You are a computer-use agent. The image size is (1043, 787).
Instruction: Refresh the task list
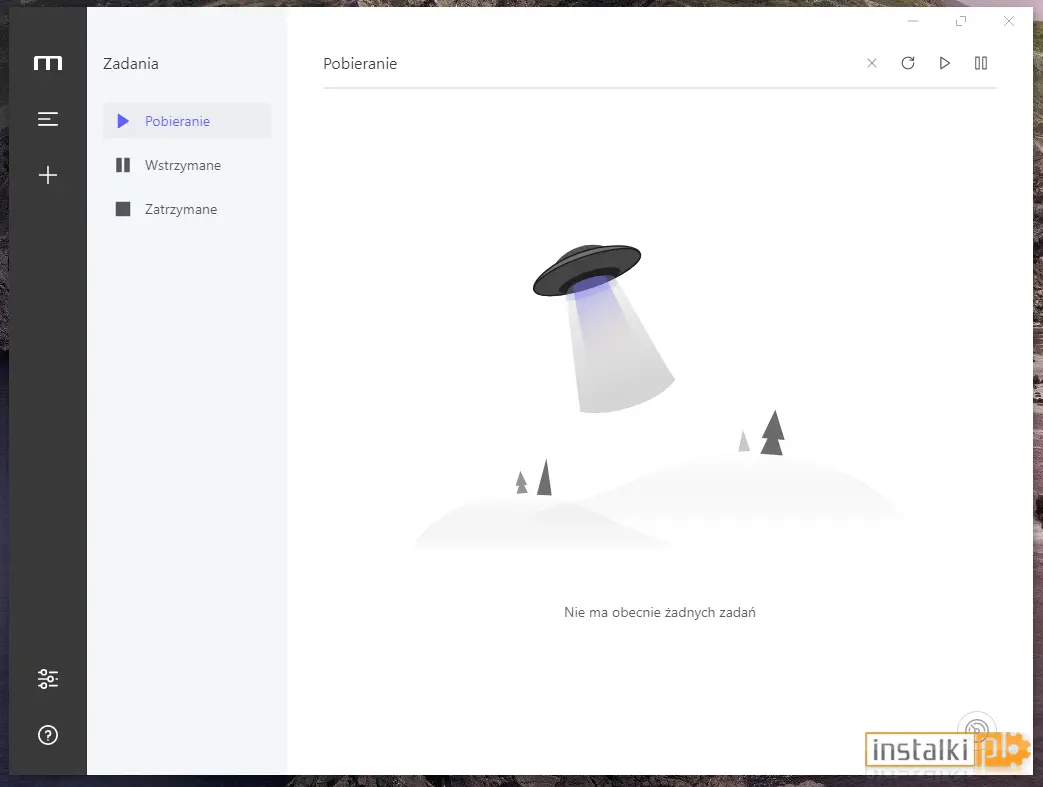pyautogui.click(x=908, y=63)
